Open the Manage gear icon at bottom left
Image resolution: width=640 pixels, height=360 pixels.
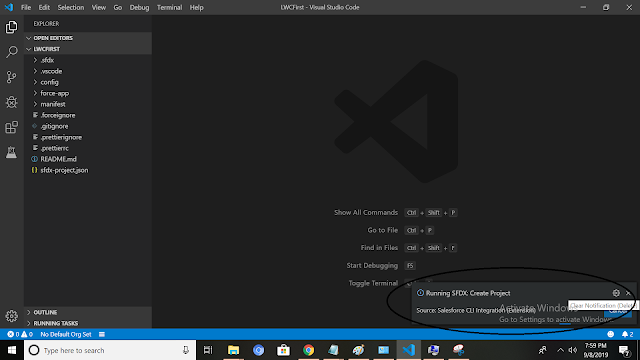click(11, 316)
